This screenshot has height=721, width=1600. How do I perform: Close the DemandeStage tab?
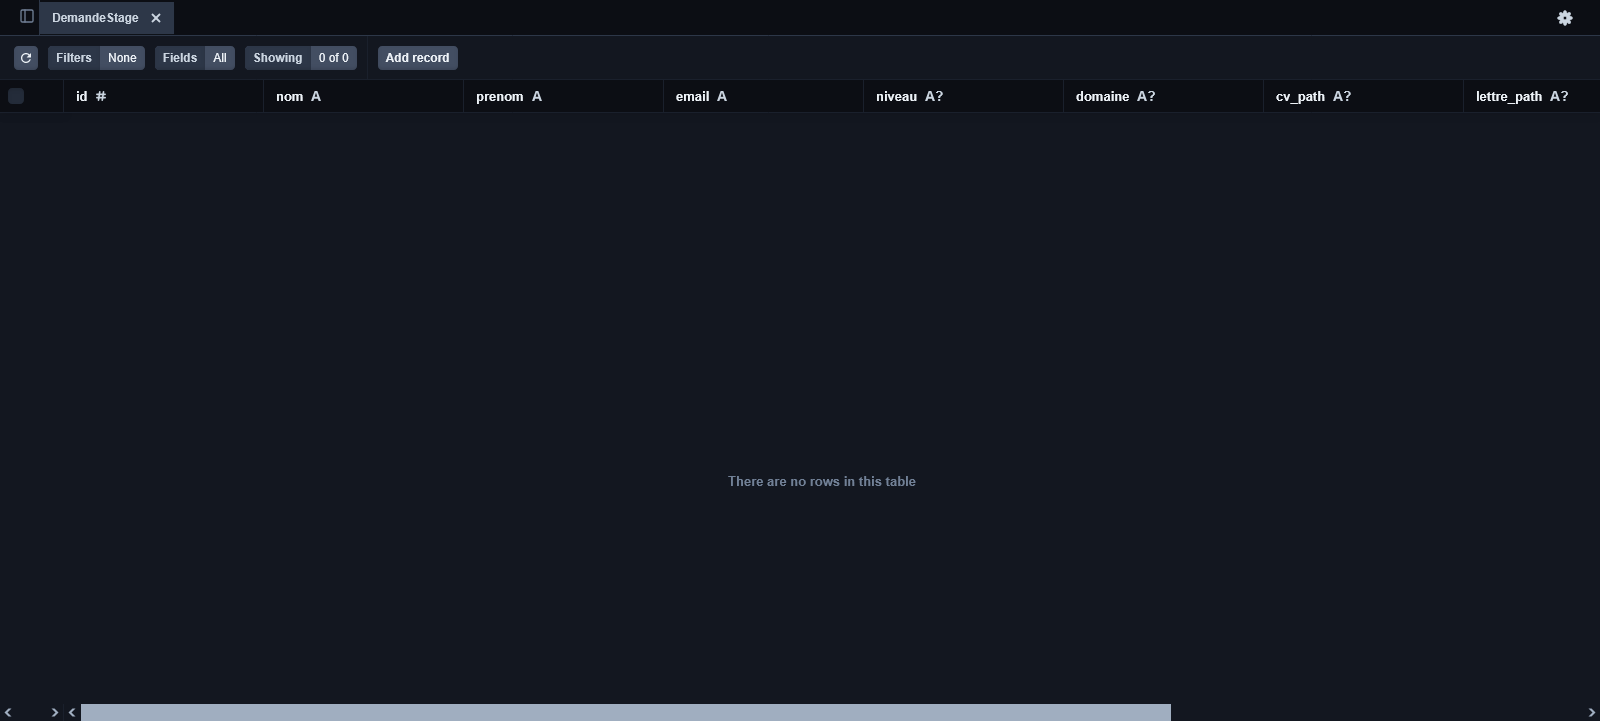point(156,18)
